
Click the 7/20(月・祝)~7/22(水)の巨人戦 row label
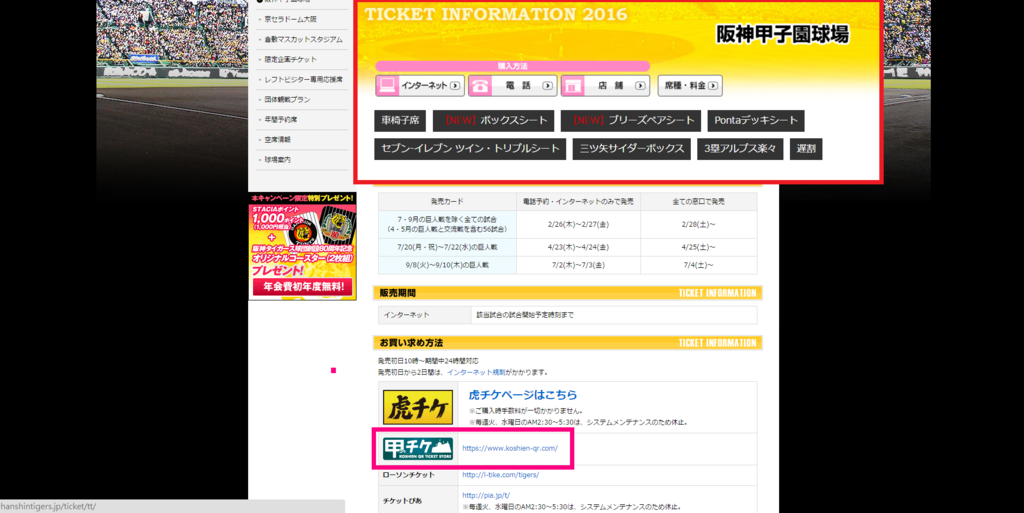point(447,247)
